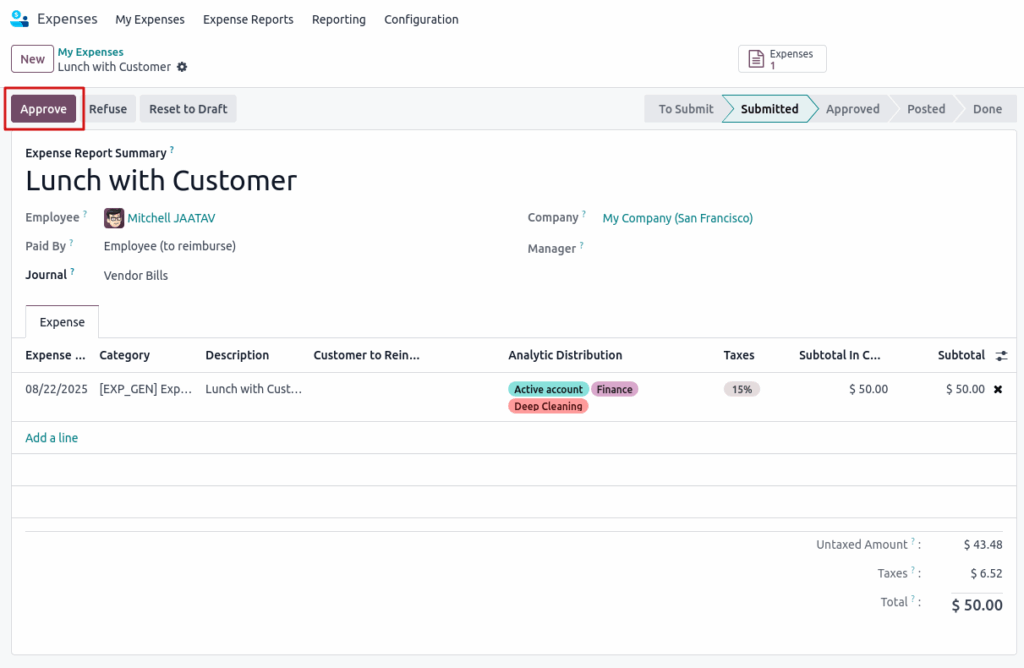Click the Refuse button
This screenshot has width=1024, height=668.
(108, 109)
